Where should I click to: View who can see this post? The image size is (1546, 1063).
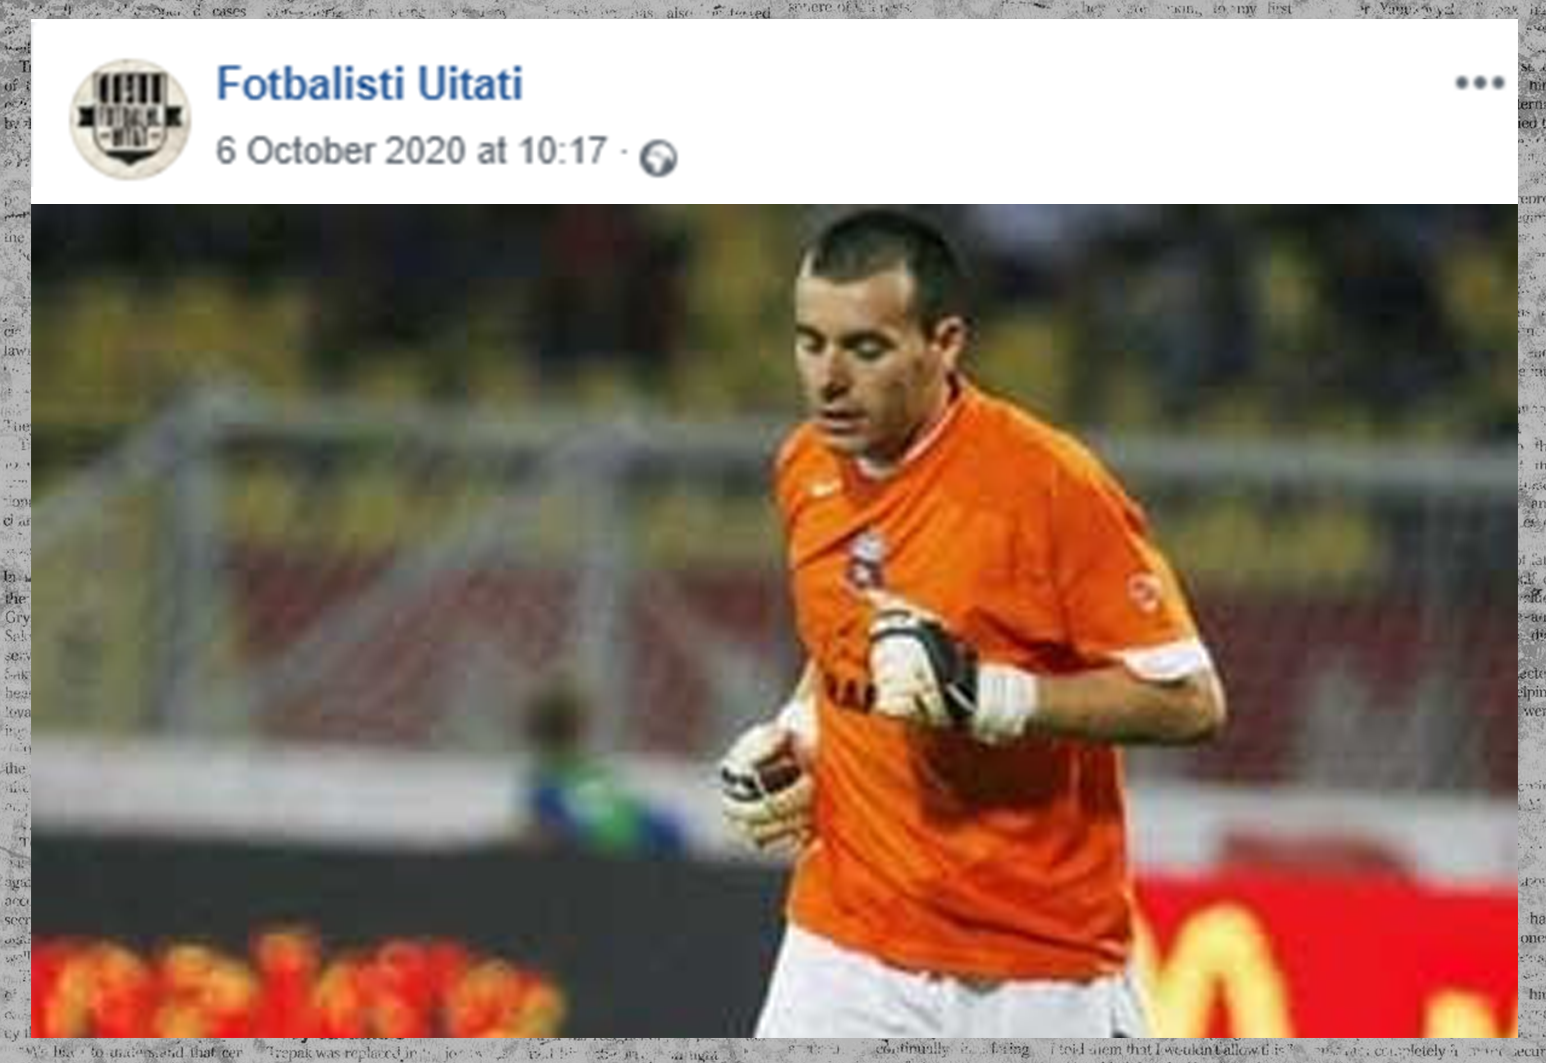pos(658,158)
